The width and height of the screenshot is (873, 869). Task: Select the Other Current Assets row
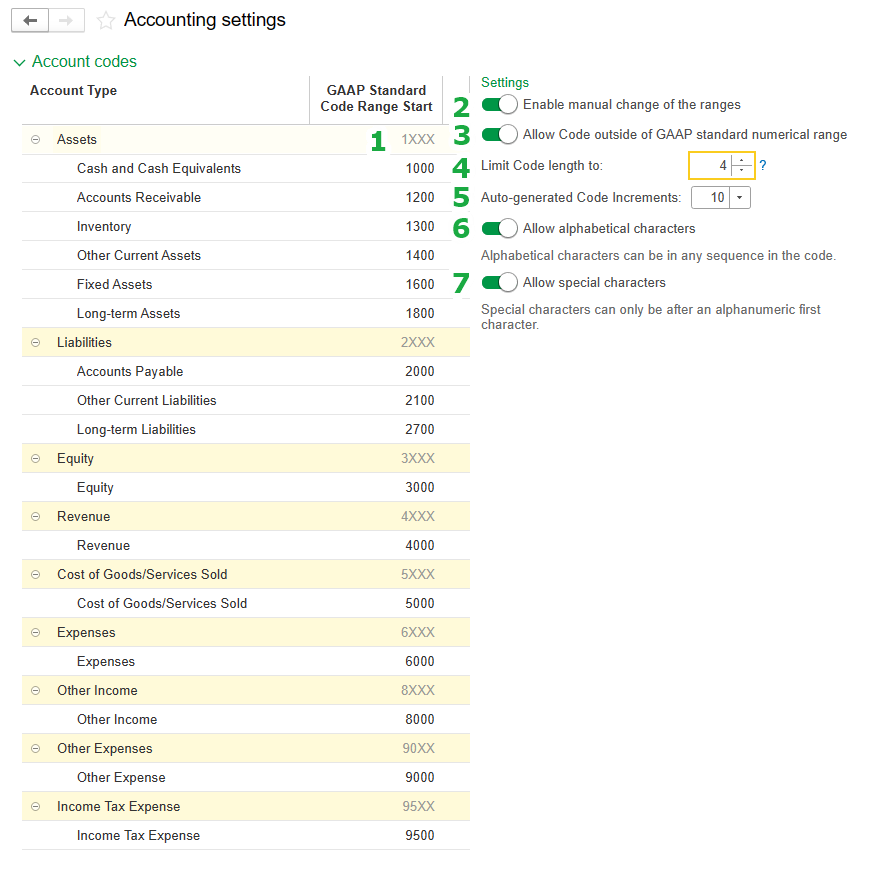tap(246, 255)
